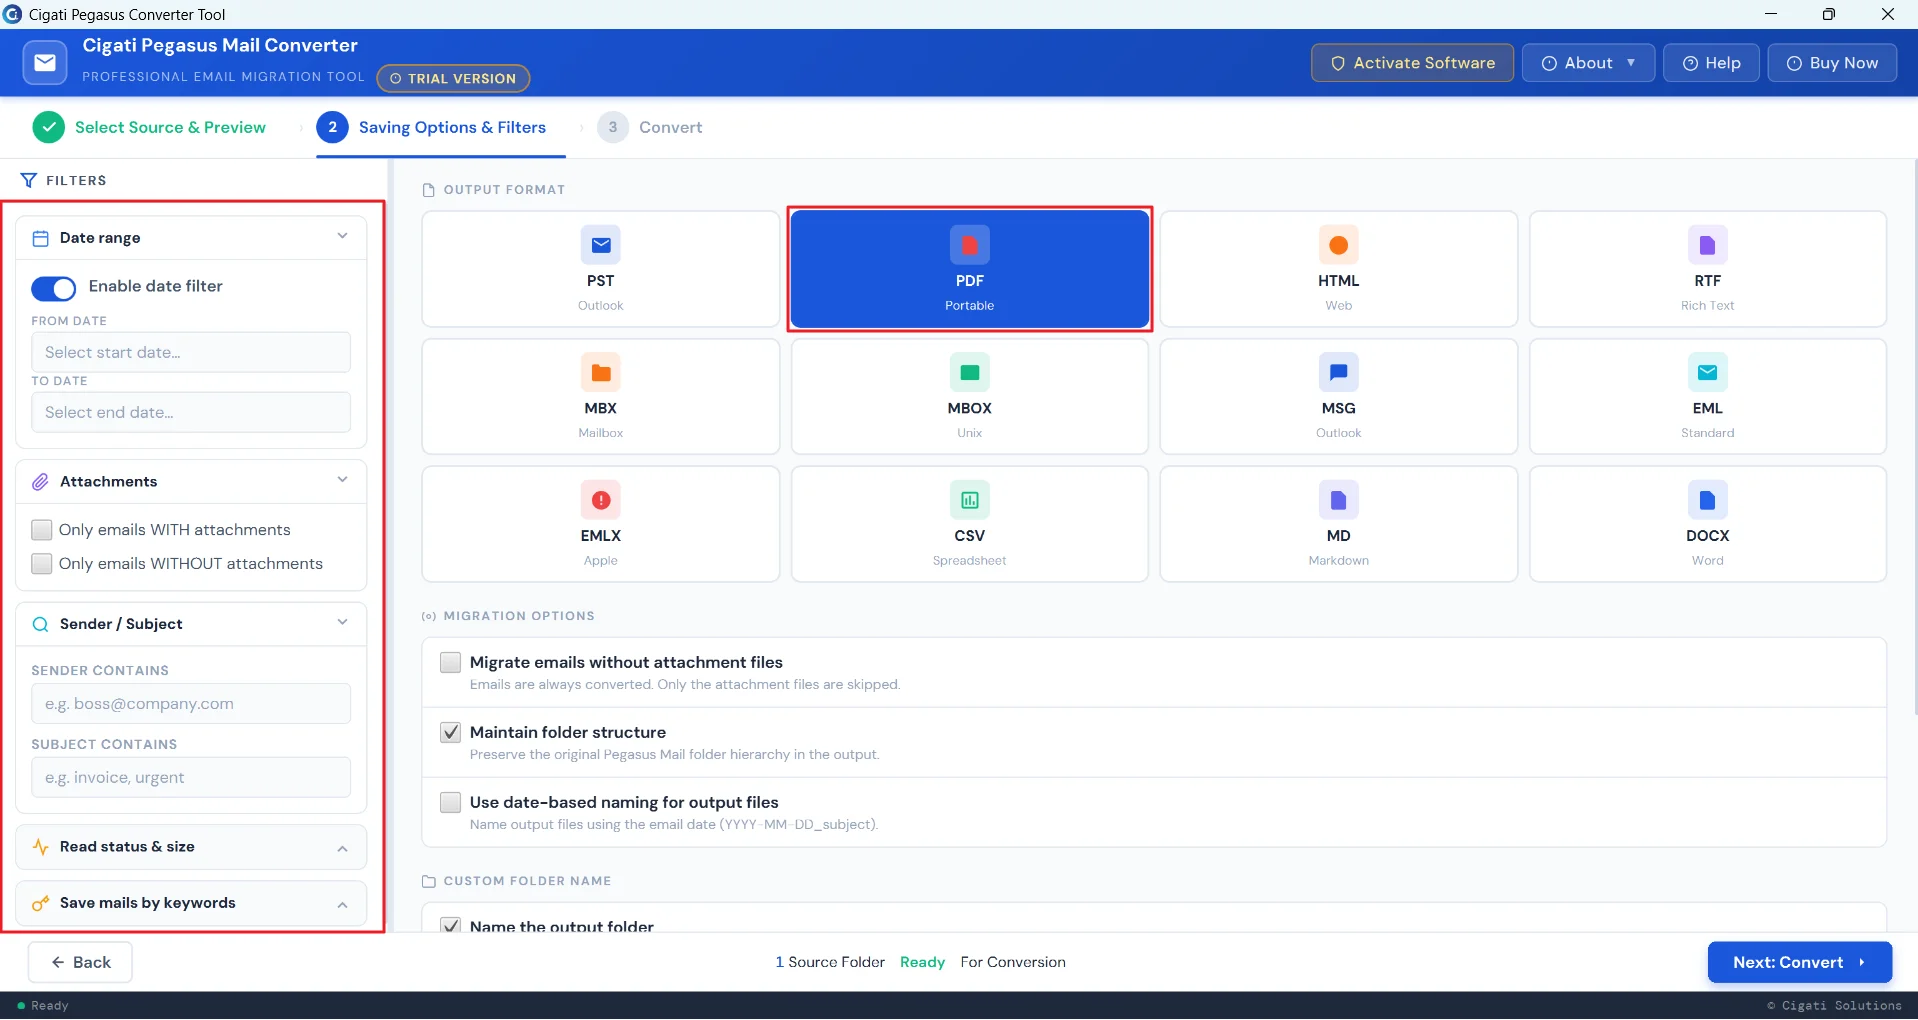Collapse the Sender / Subject section chevron
The width and height of the screenshot is (1918, 1020).
342,622
